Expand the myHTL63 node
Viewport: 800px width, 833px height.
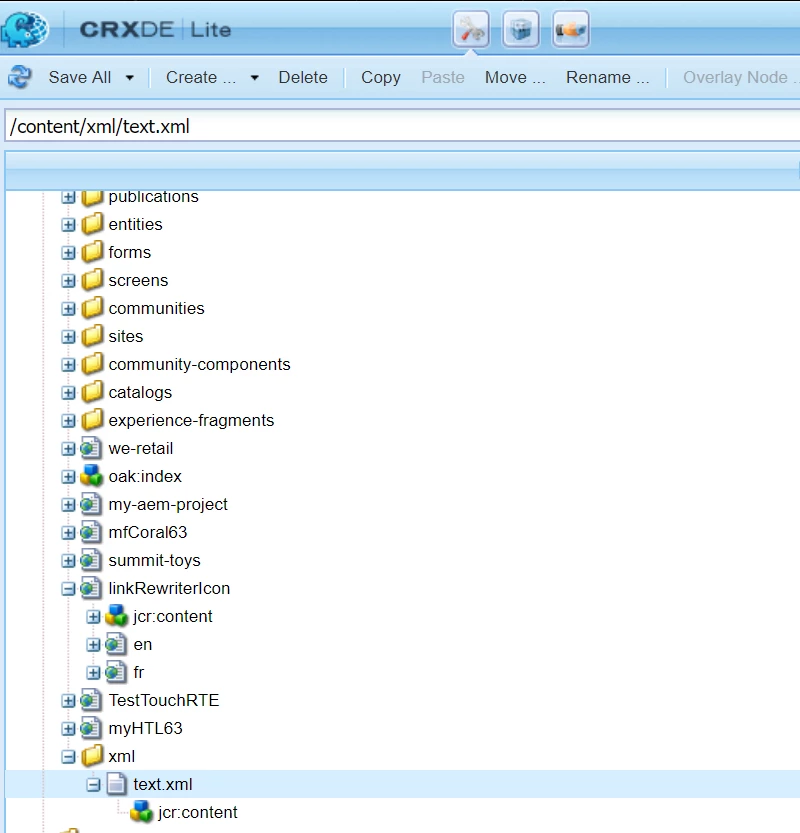point(68,729)
